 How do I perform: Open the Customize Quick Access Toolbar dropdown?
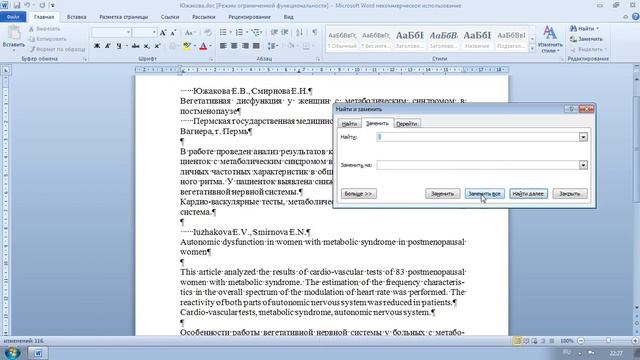[53, 6]
